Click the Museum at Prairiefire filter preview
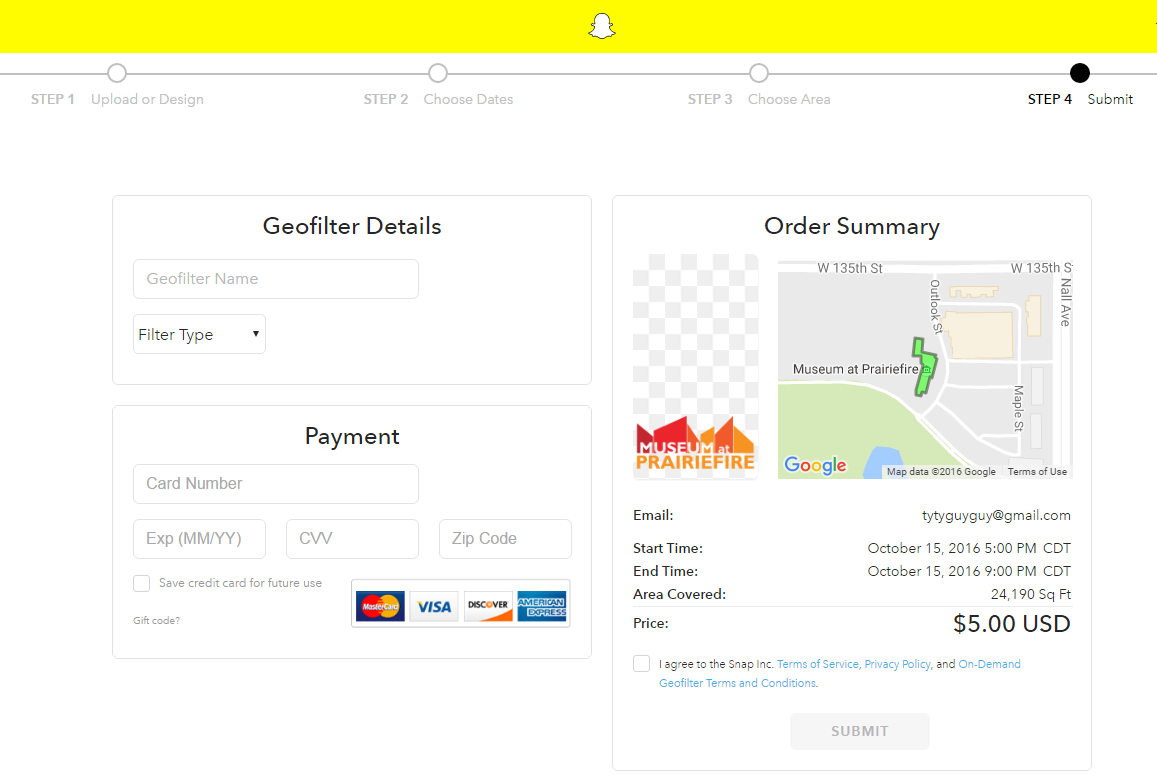Viewport: 1157px width, 783px height. point(695,366)
